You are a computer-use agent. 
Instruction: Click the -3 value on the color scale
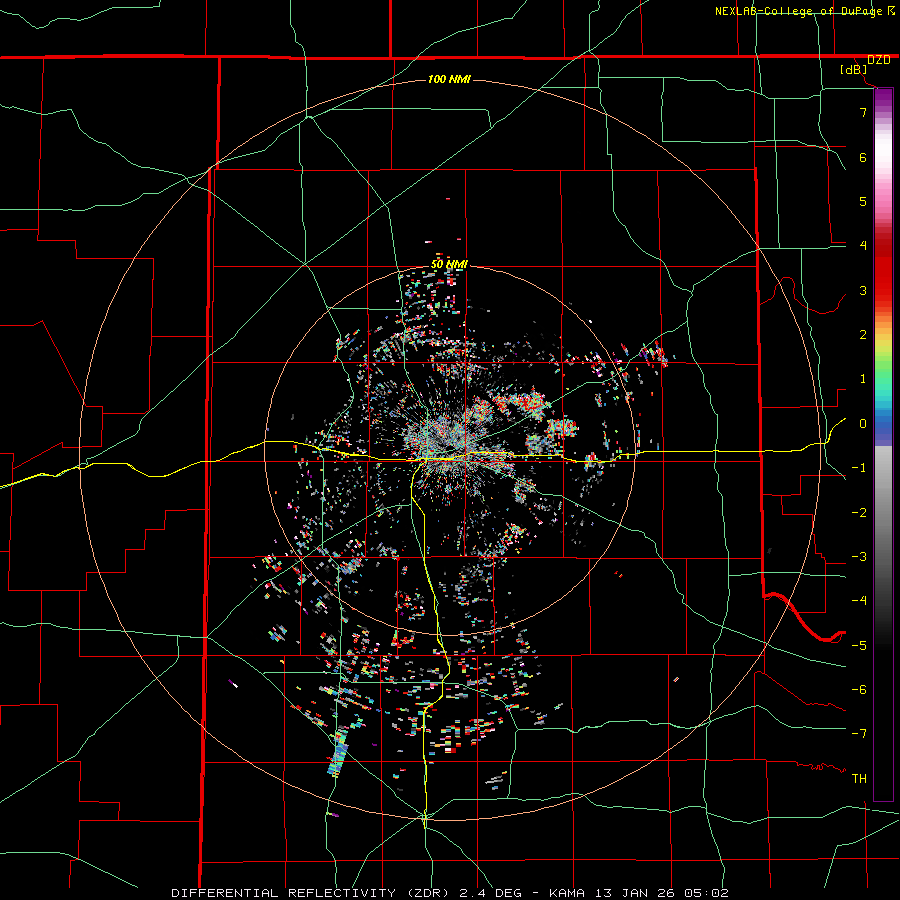[859, 557]
